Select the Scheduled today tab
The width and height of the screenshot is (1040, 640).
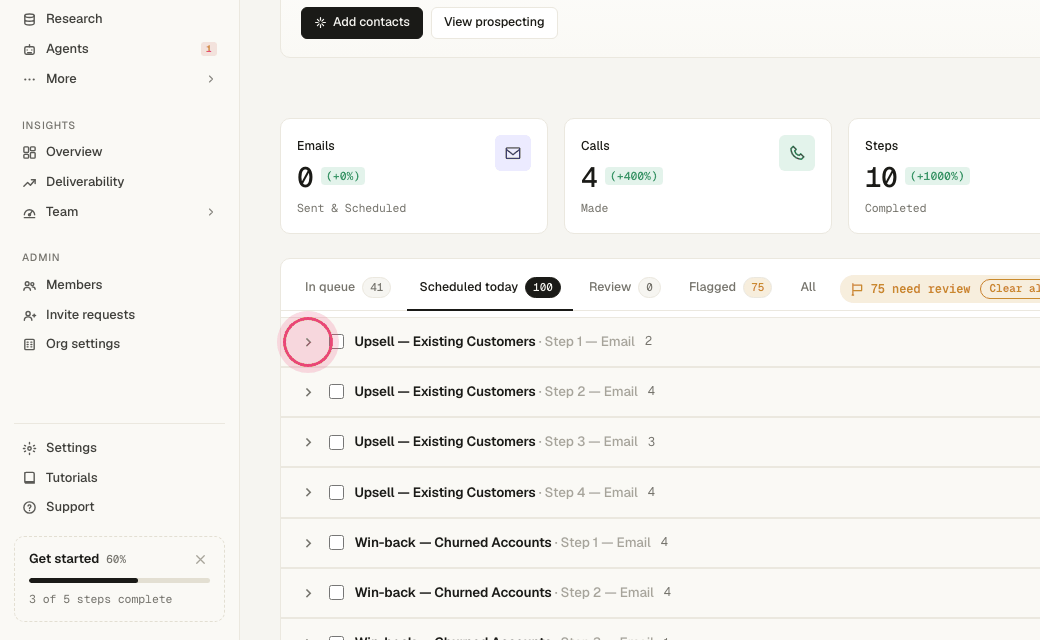[x=490, y=287]
